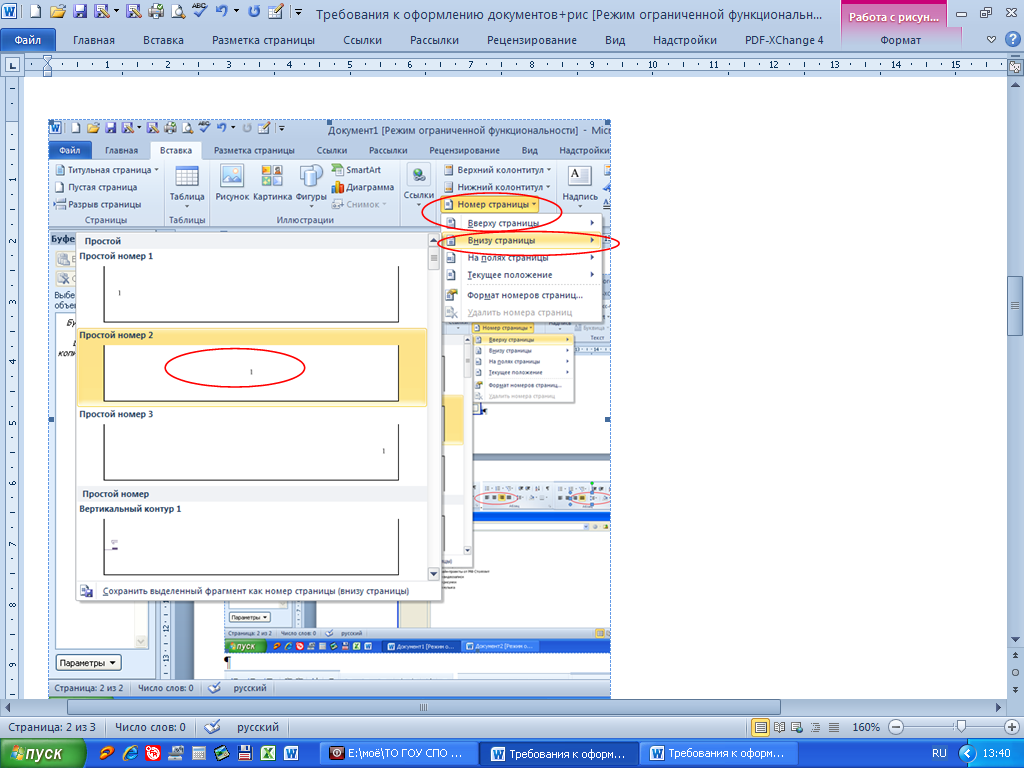1024x768 pixels.
Task: Open the Customize Quick Access Toolbar dropdown
Action: (x=298, y=12)
